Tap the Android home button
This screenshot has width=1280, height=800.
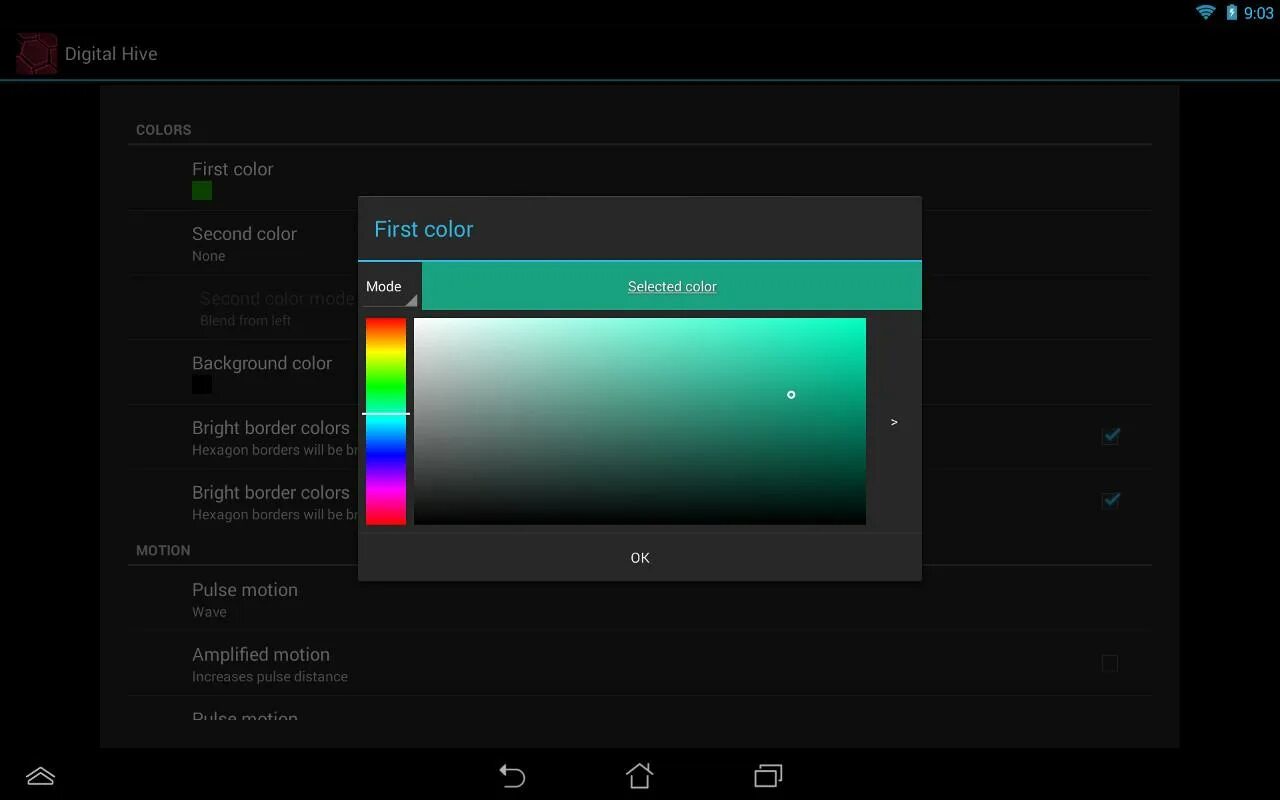pos(640,776)
